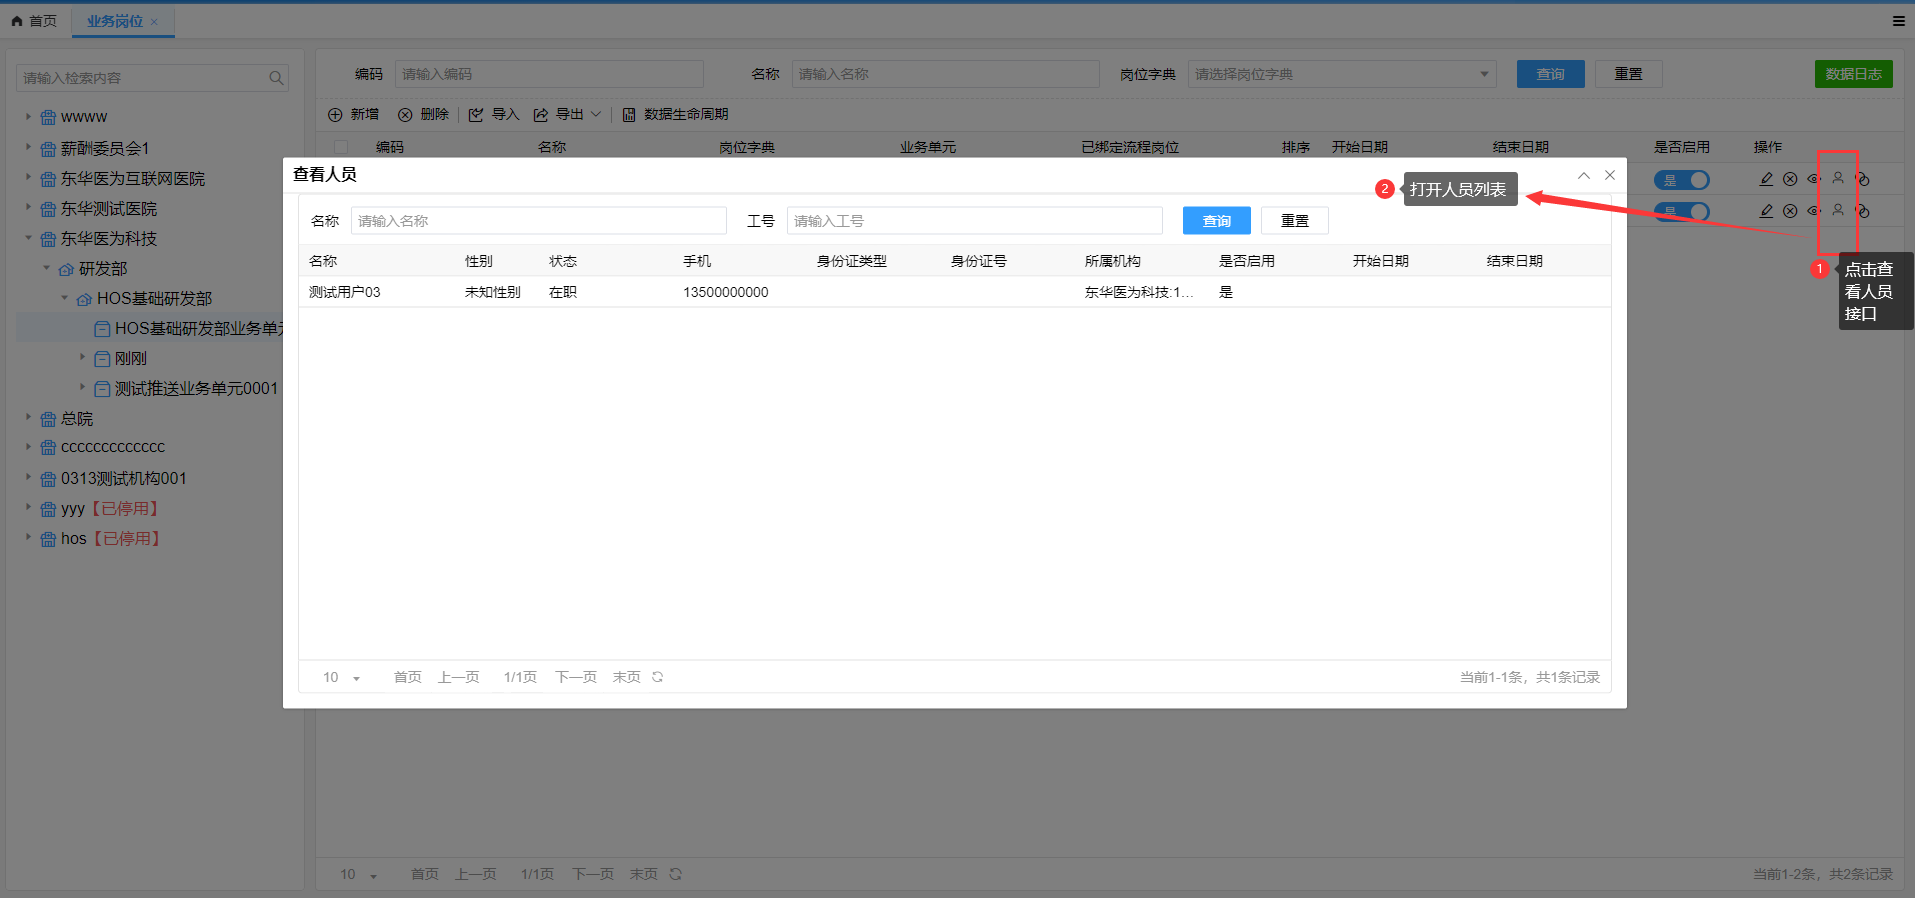
Task: Go to 末页 in 查看人员 dialog
Action: 626,678
